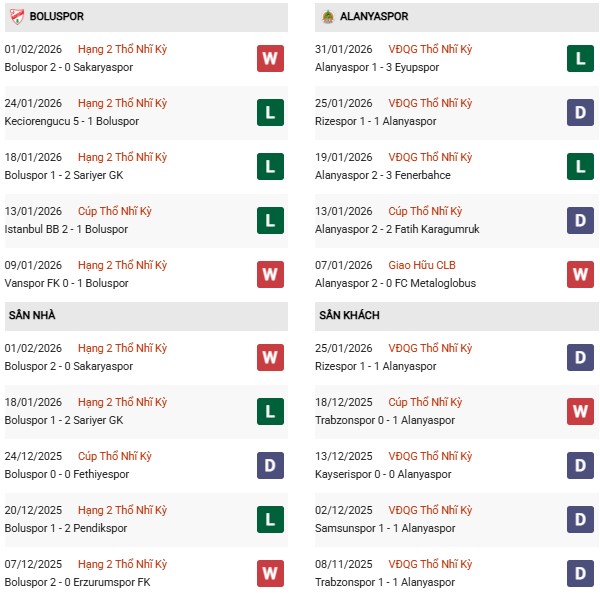Viewport: 600px width, 593px height.
Task: Click the L badge for Boluspor 1-2 Pendikspor
Action: pos(270,519)
